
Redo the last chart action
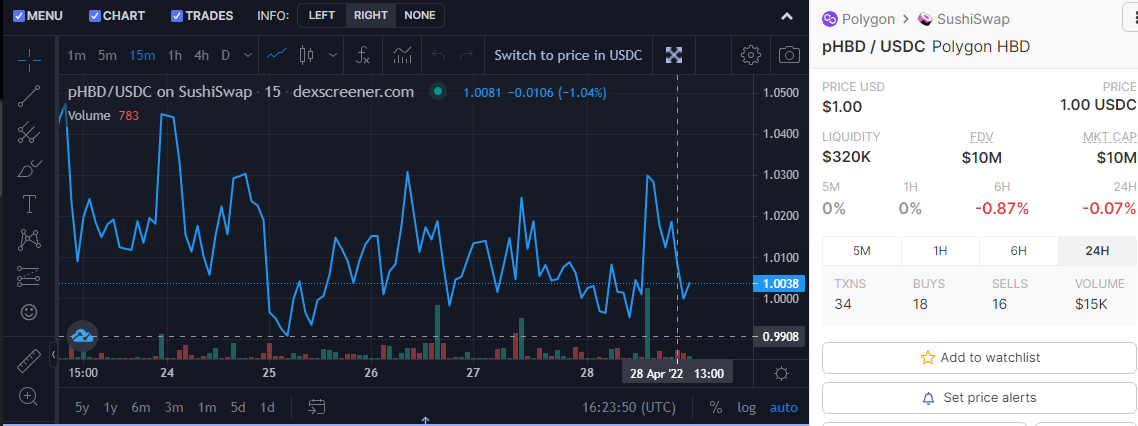tap(467, 55)
